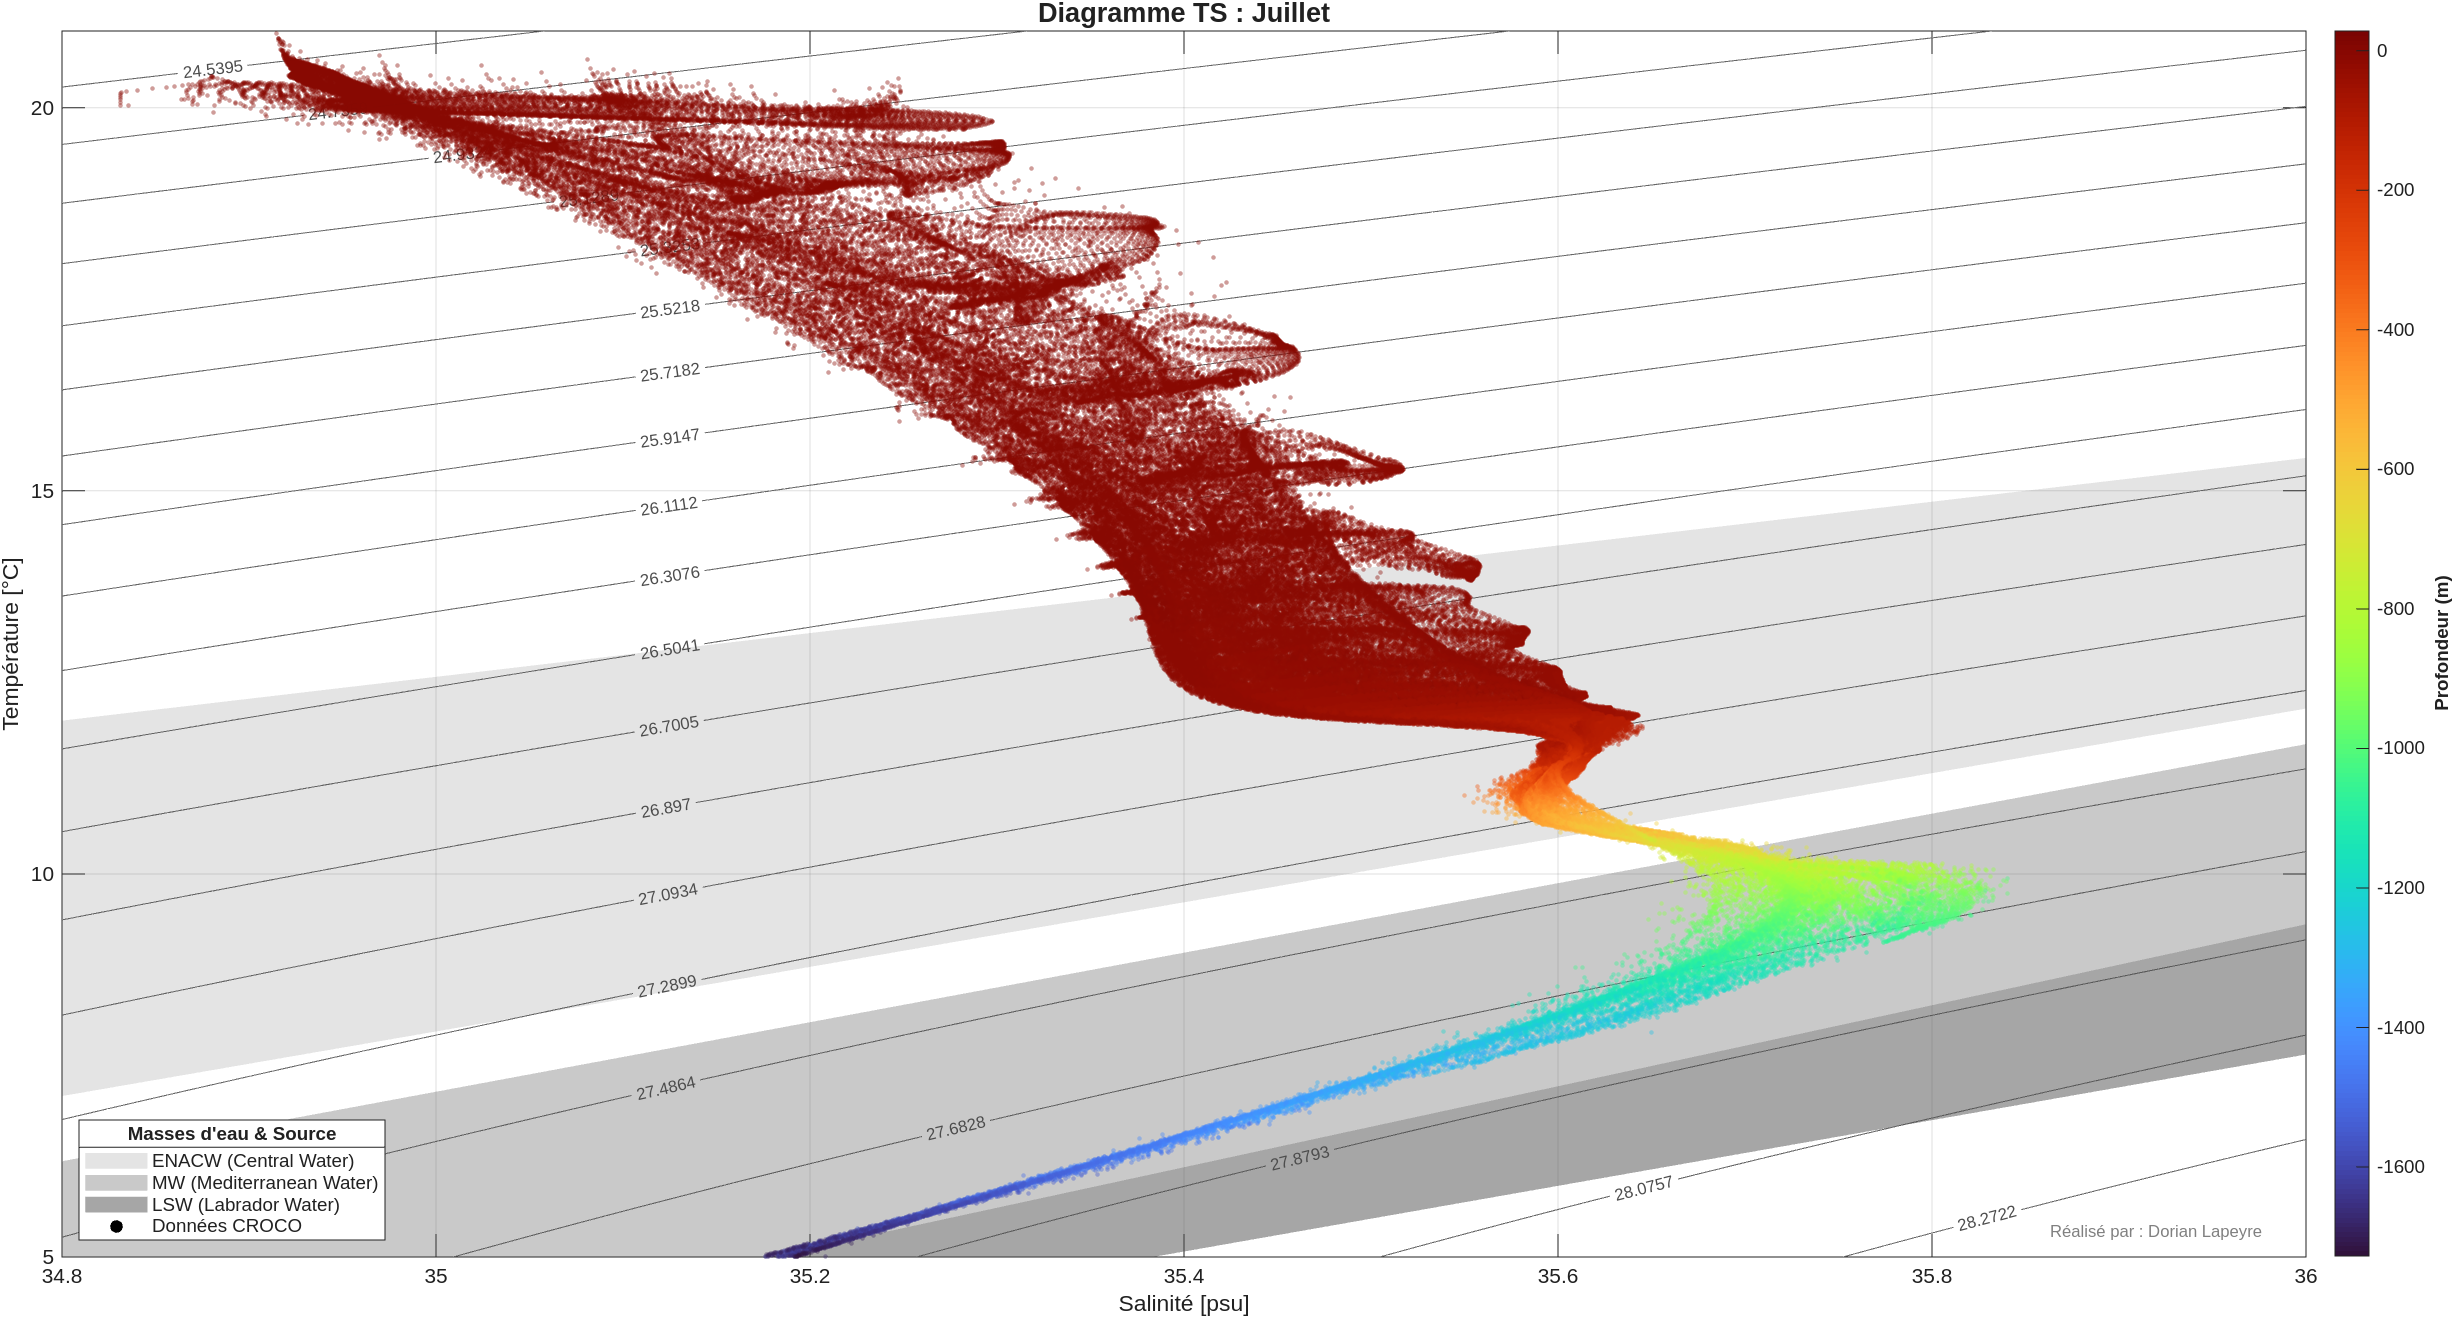Click the ENACW light gray legend swatch
This screenshot has width=2454, height=1318.
116,1161
